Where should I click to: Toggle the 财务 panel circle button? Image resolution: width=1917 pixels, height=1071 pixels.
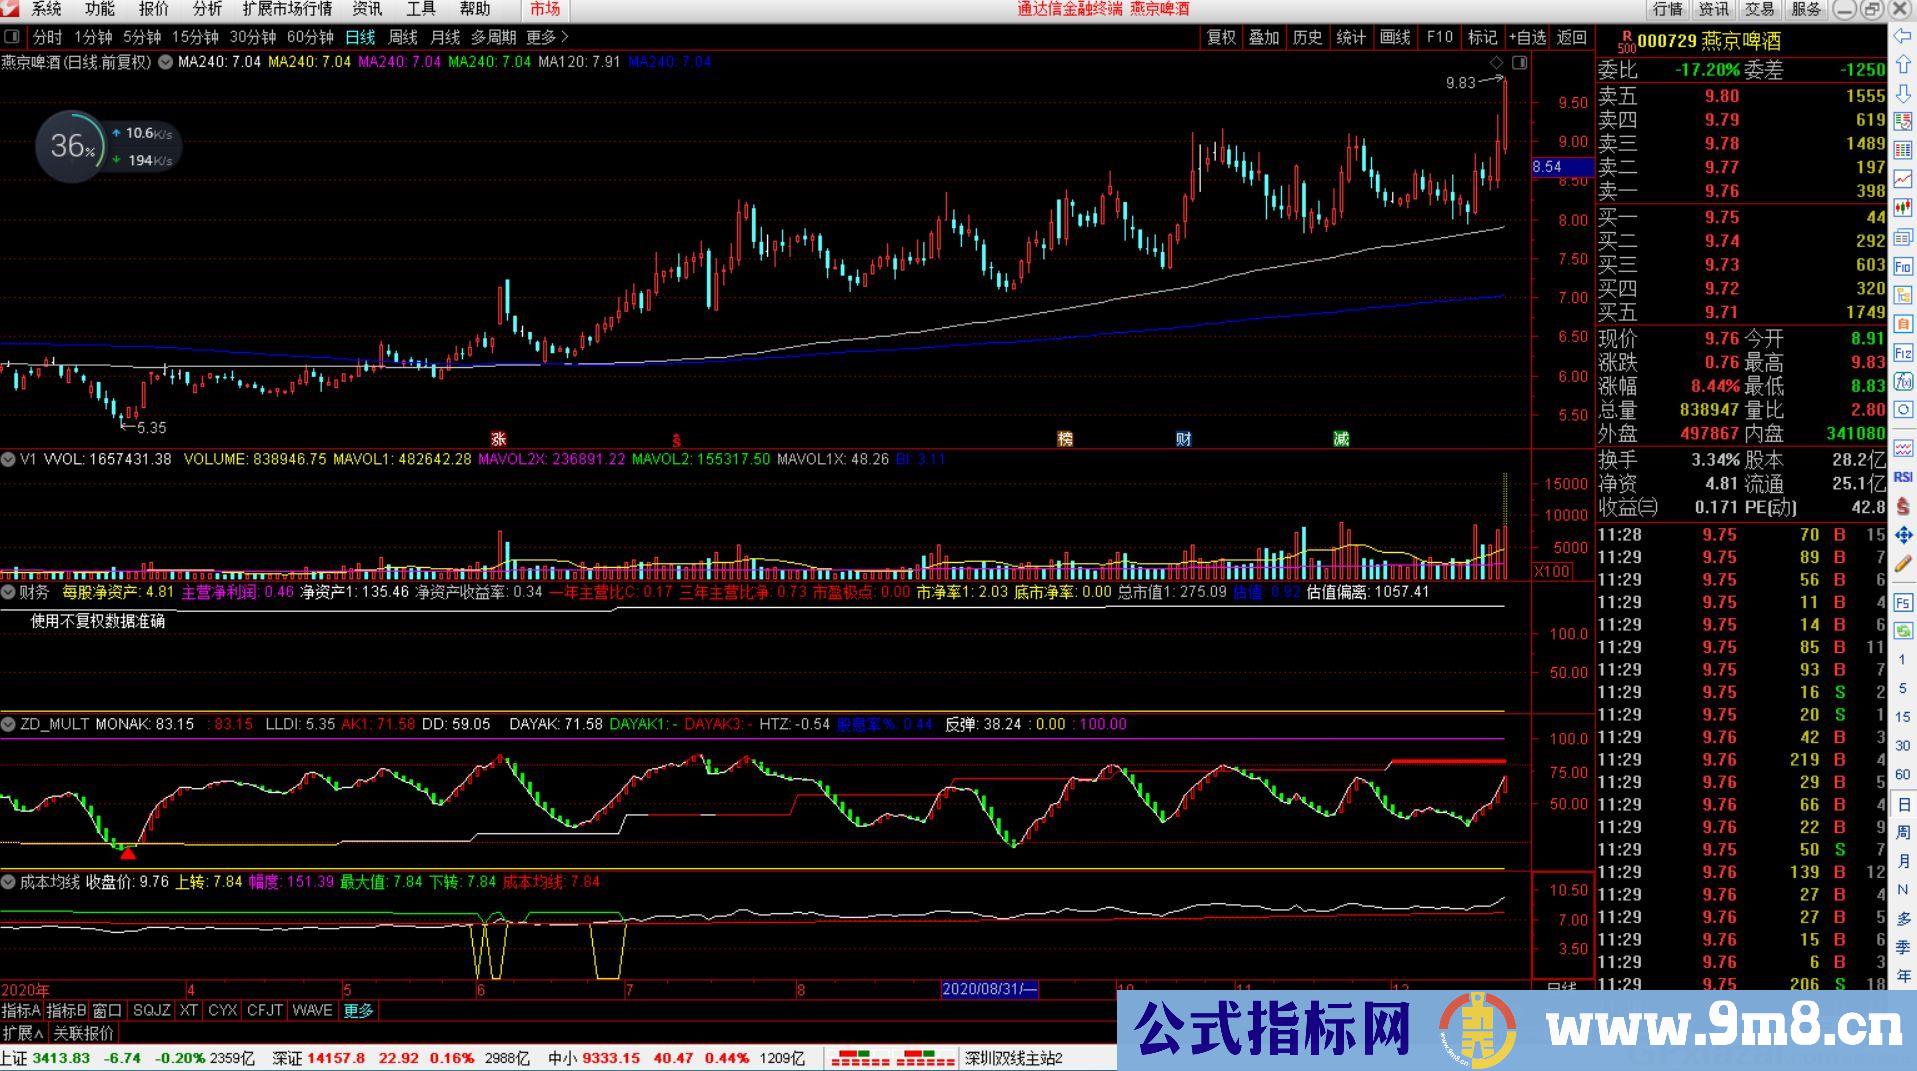9,592
